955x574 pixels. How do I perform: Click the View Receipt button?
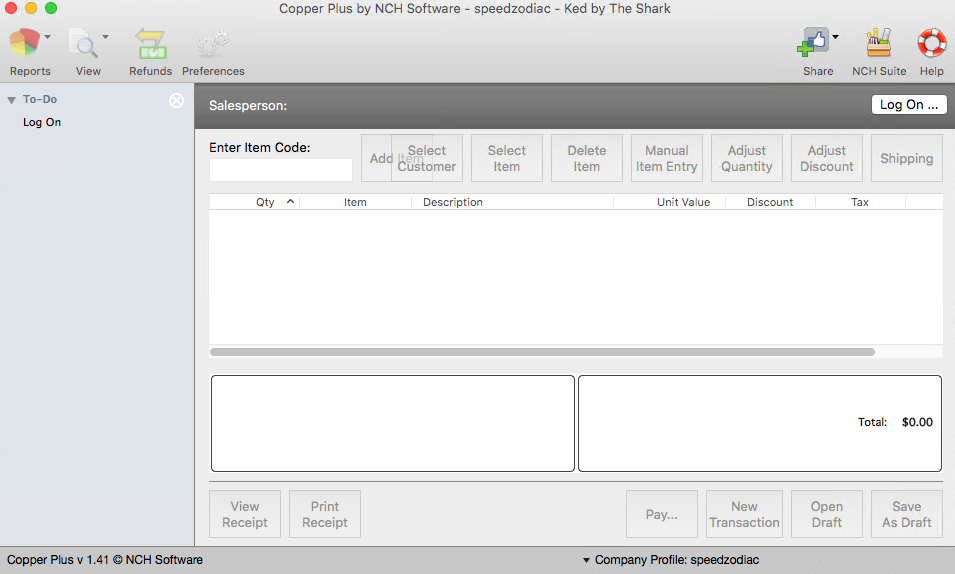(x=245, y=514)
